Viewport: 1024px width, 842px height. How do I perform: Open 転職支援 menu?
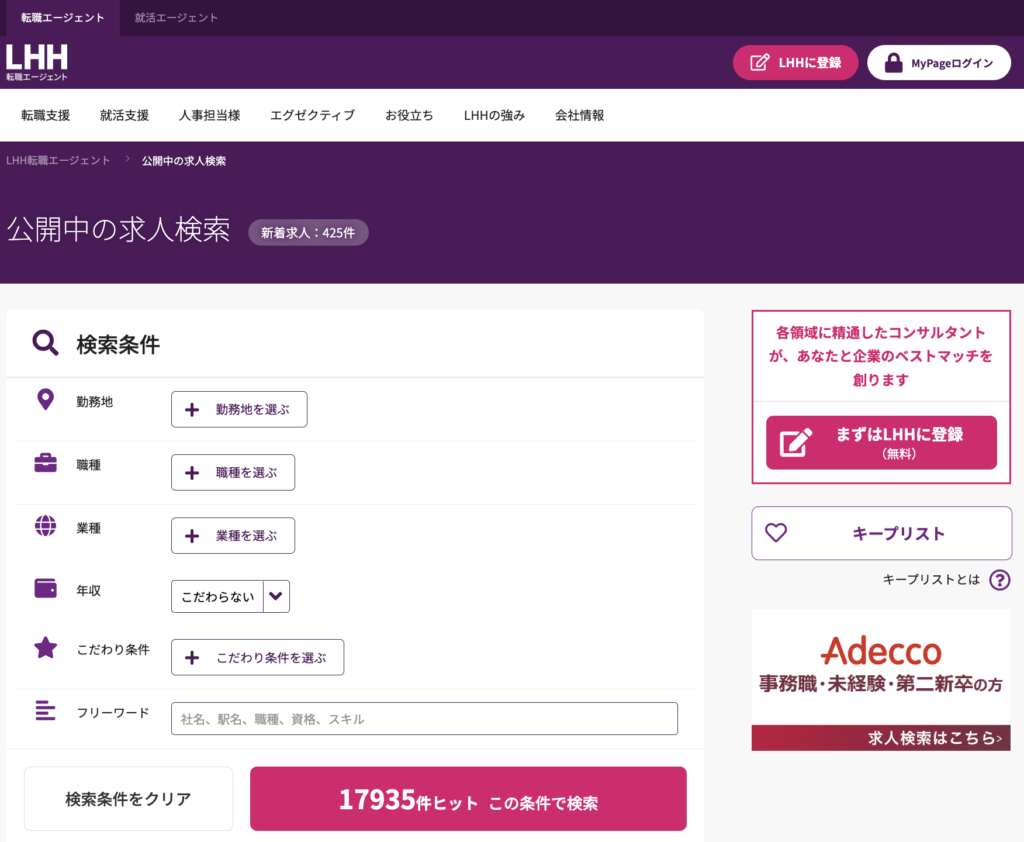46,116
